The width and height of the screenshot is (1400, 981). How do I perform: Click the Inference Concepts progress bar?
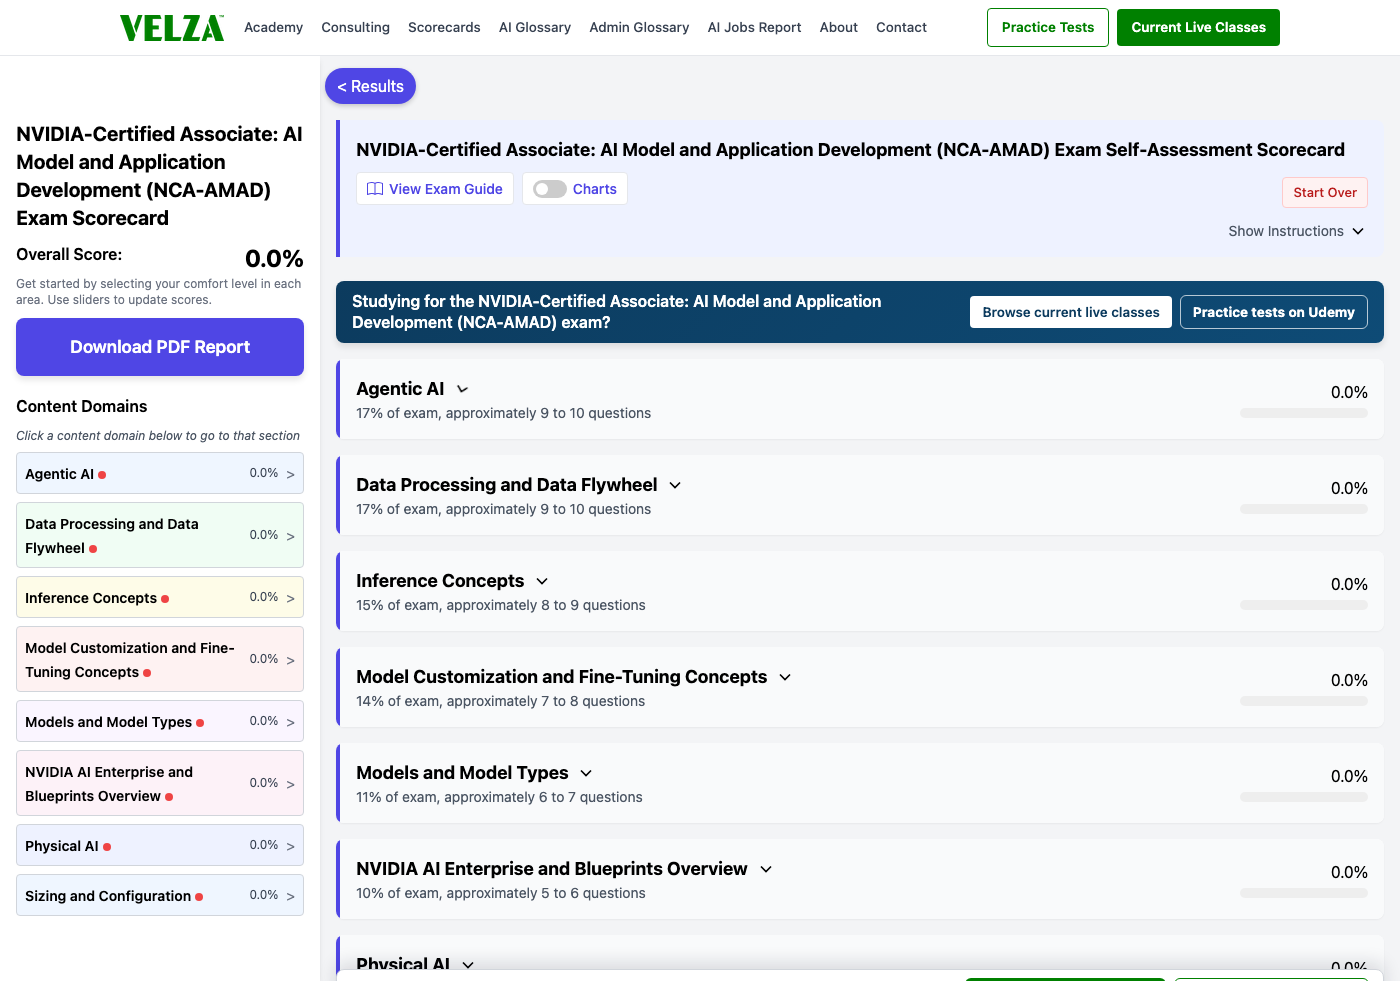(x=1304, y=605)
